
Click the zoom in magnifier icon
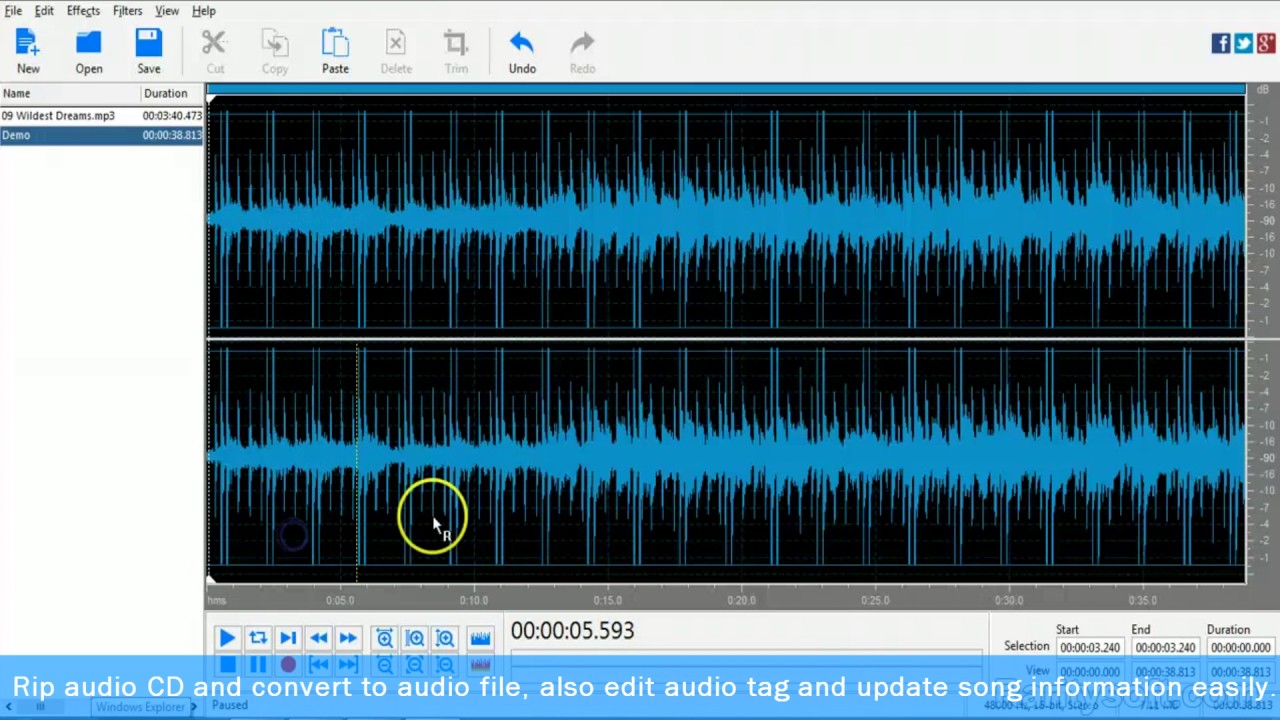point(385,638)
